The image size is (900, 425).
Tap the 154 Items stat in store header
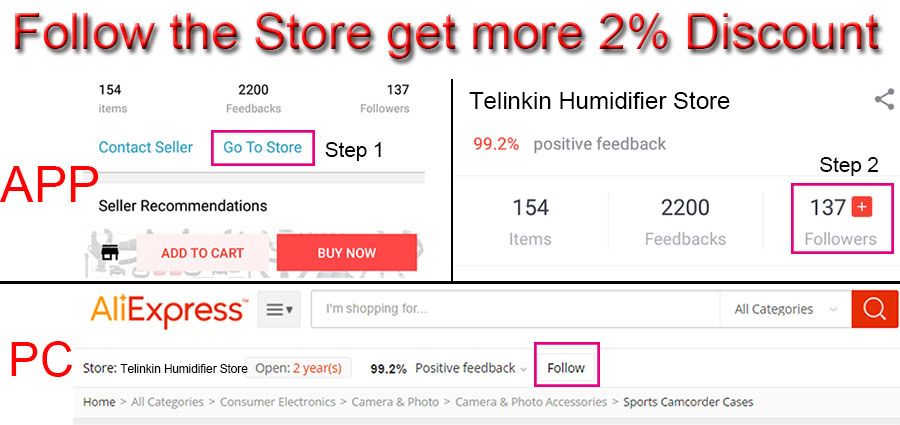coord(530,222)
